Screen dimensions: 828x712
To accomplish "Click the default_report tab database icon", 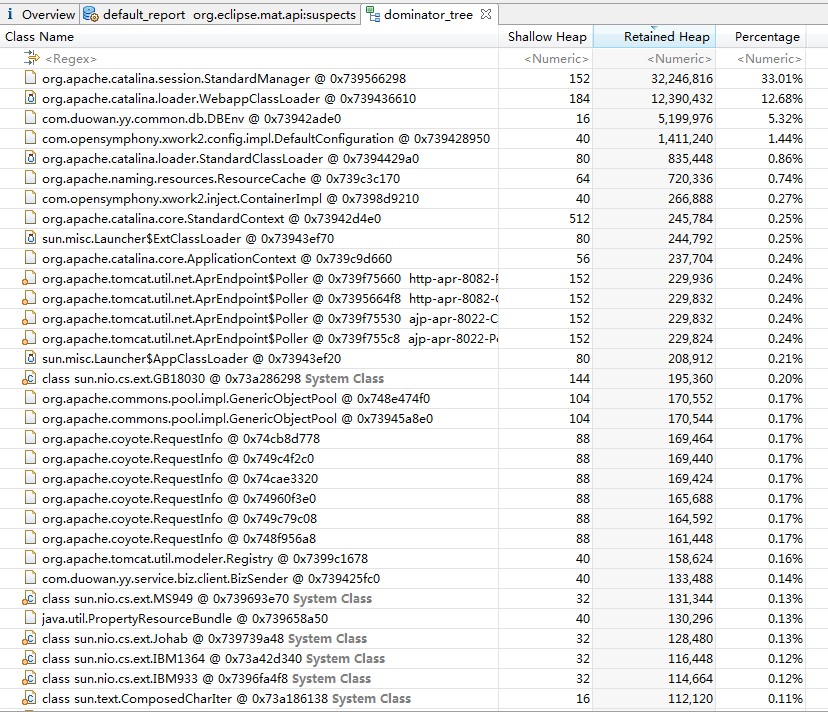I will pyautogui.click(x=91, y=14).
